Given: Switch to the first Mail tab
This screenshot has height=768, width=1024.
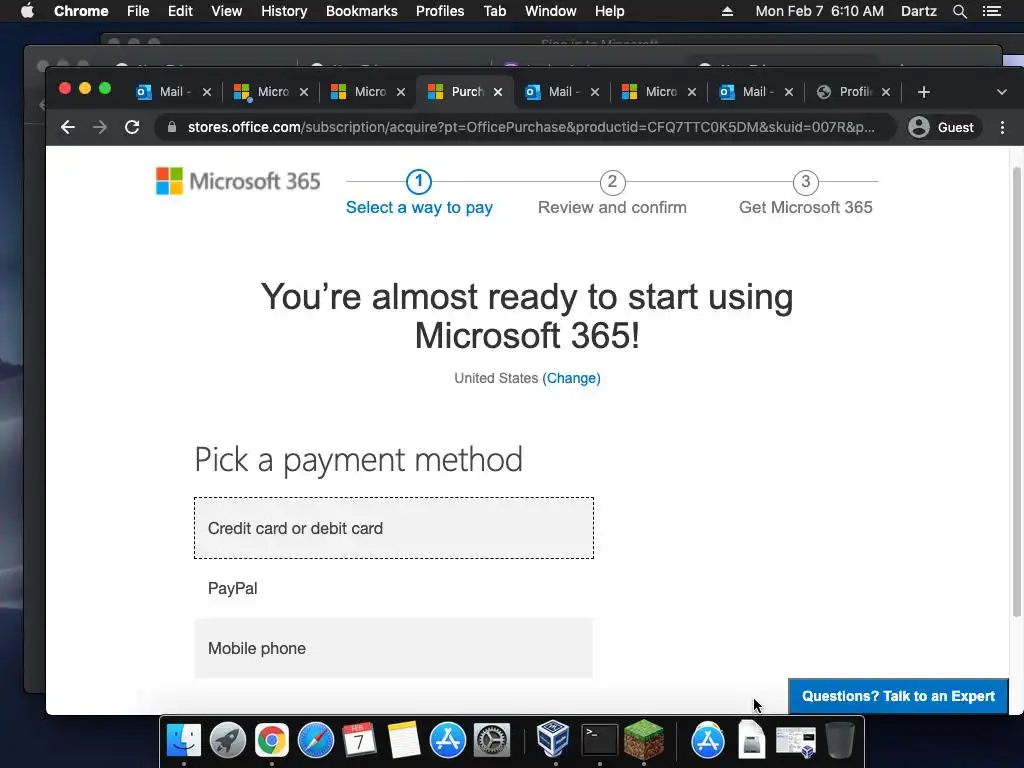Looking at the screenshot, I should coord(173,92).
